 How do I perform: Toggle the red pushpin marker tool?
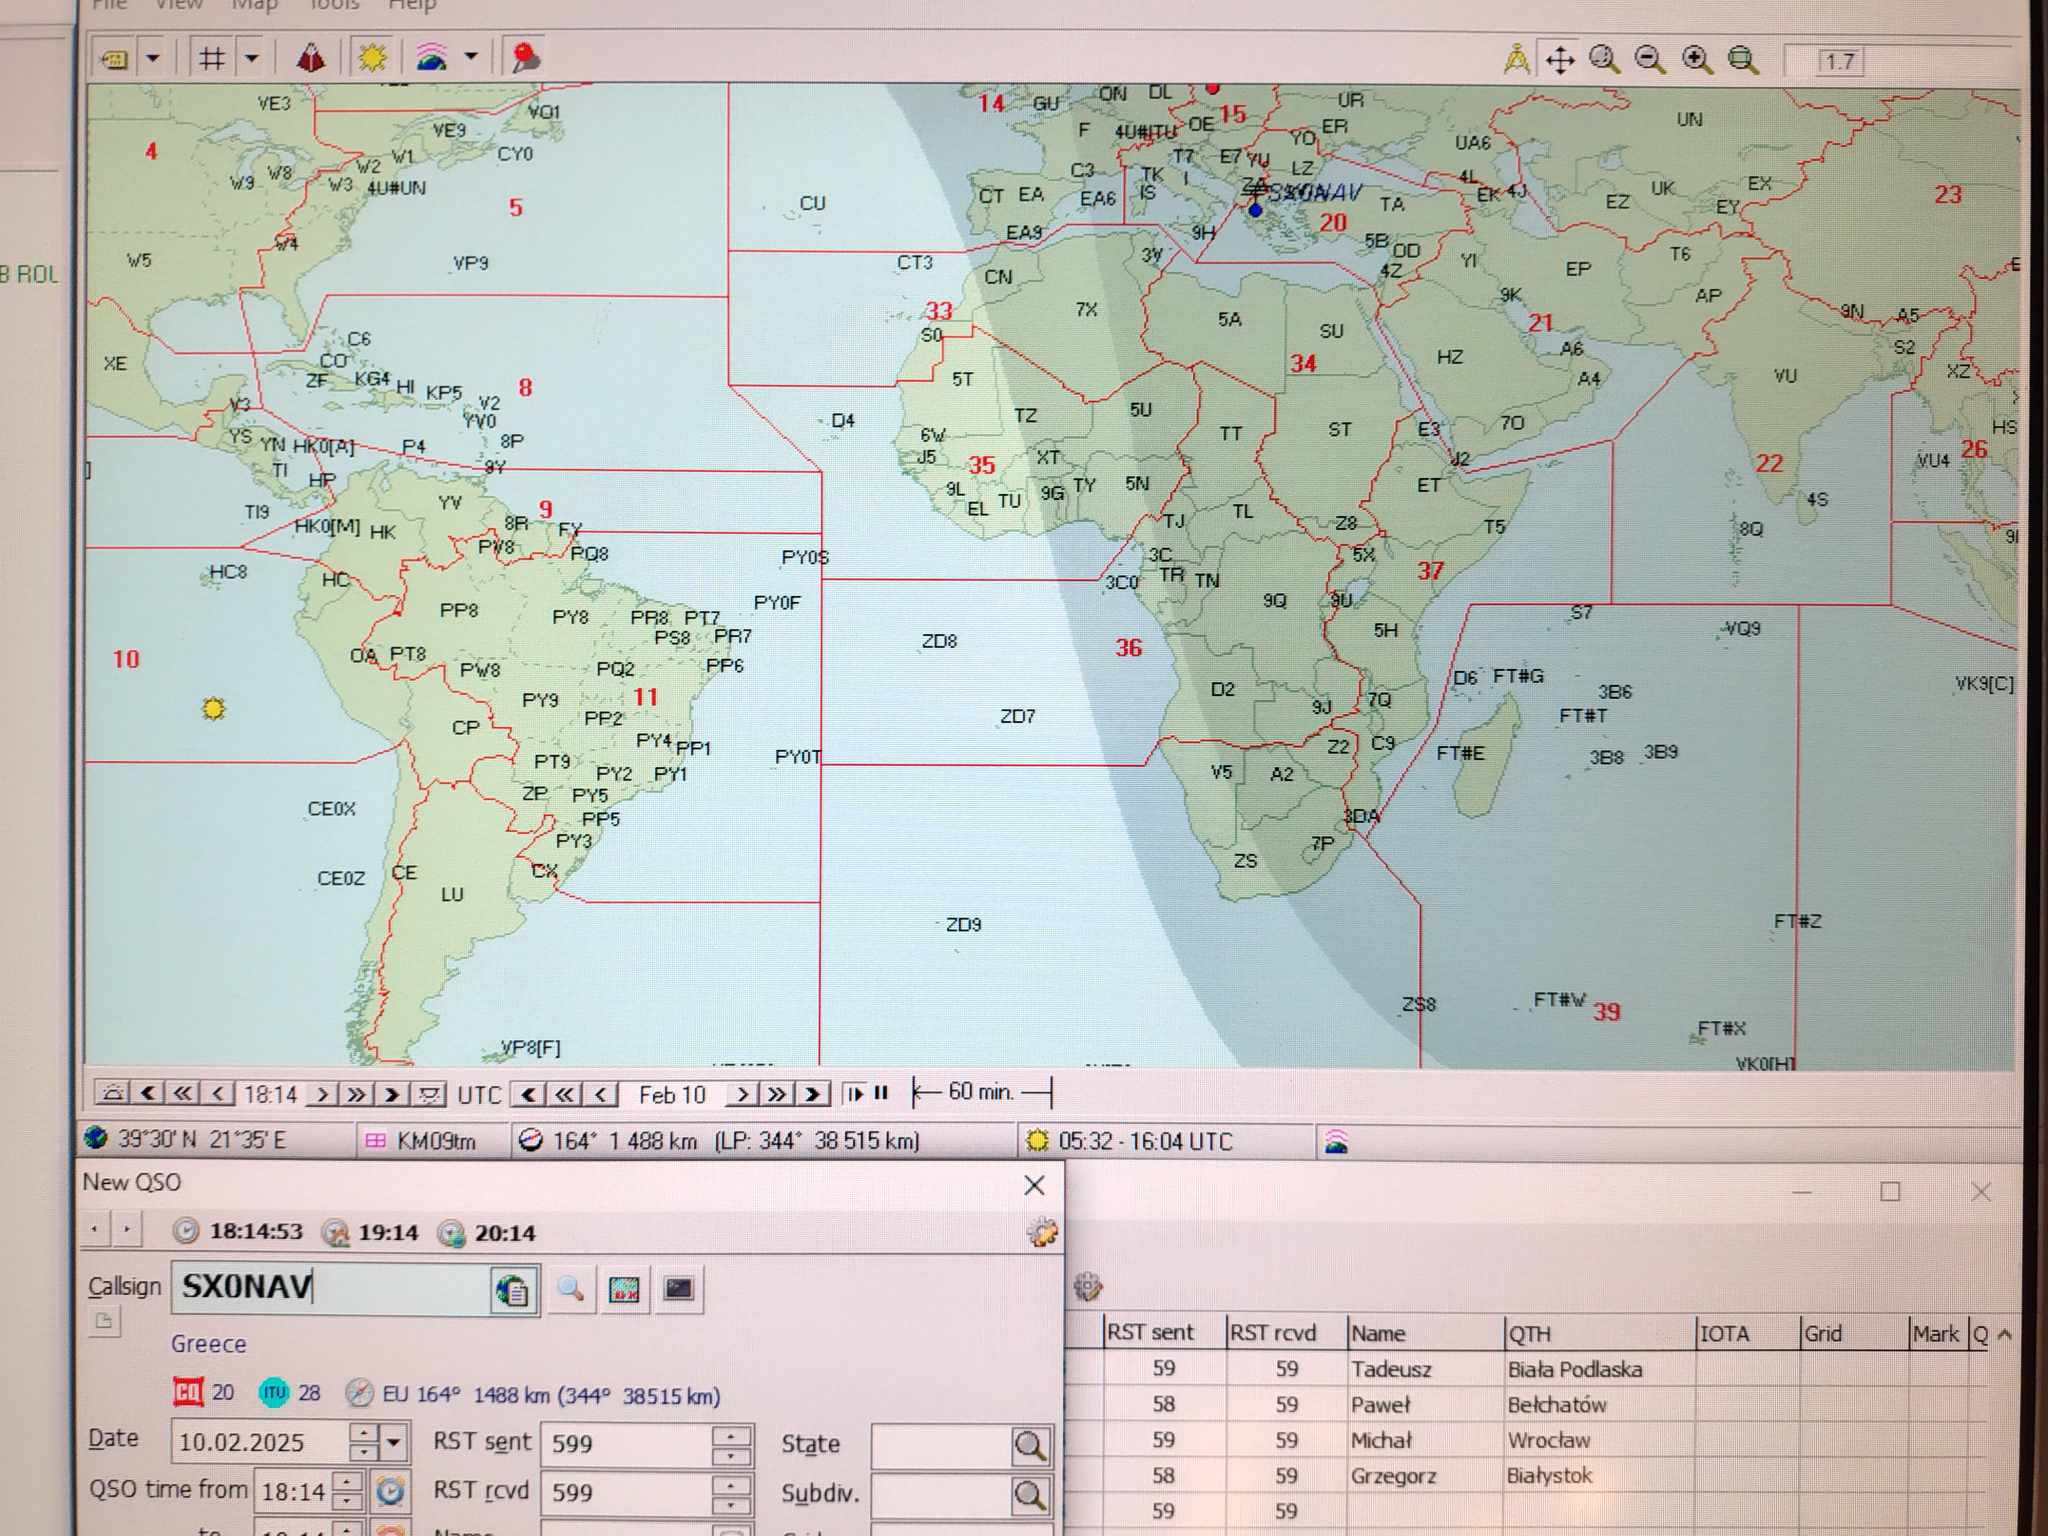click(x=525, y=58)
